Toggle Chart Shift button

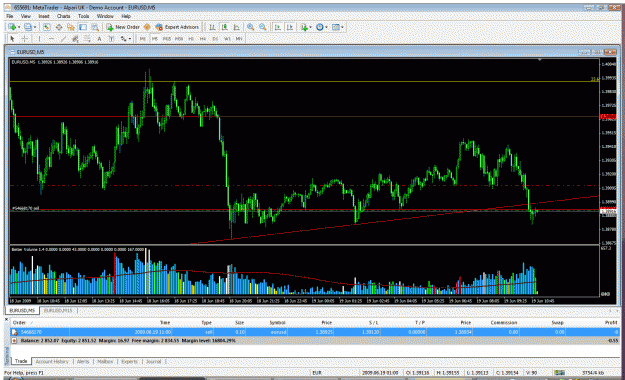(x=290, y=27)
